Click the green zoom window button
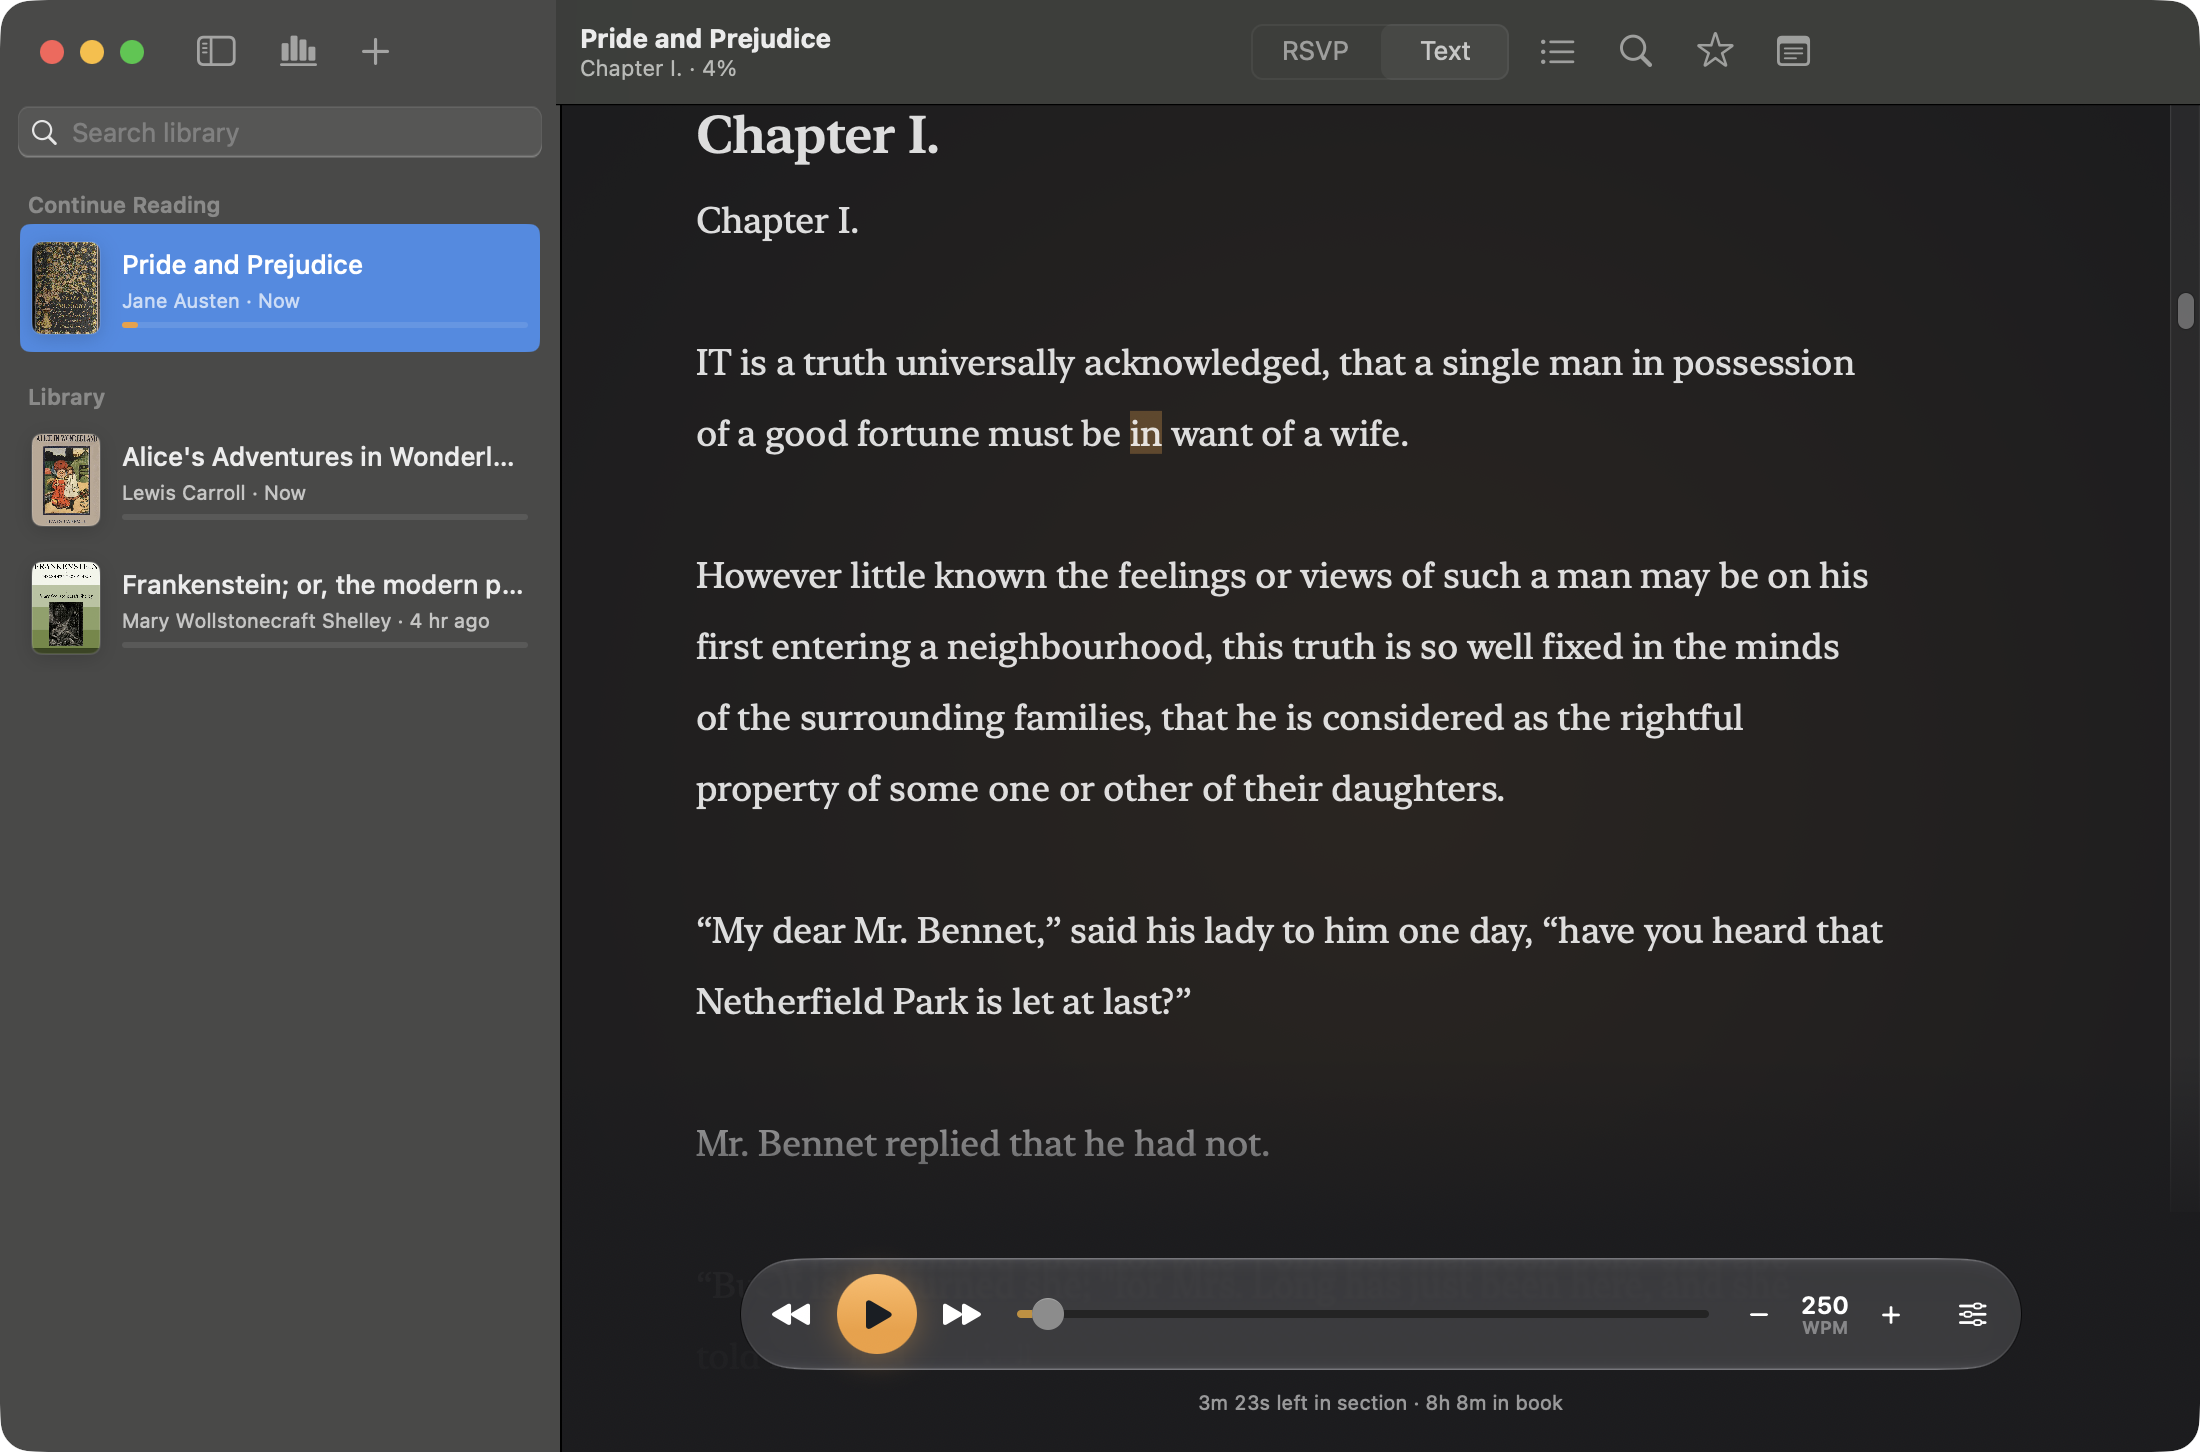 (132, 51)
